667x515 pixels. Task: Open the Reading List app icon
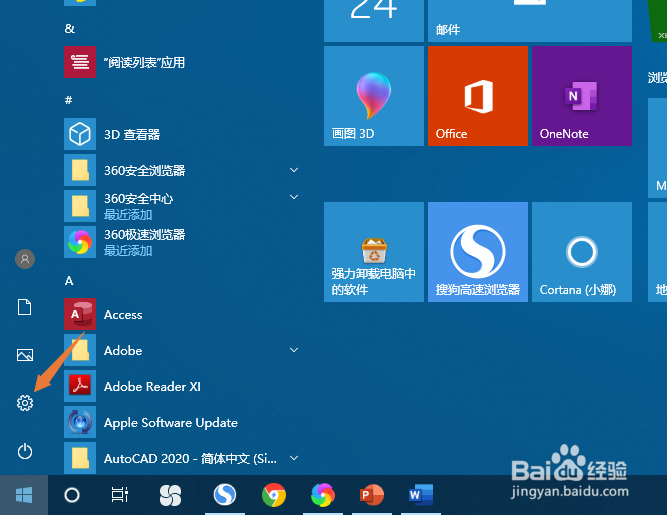coord(80,62)
